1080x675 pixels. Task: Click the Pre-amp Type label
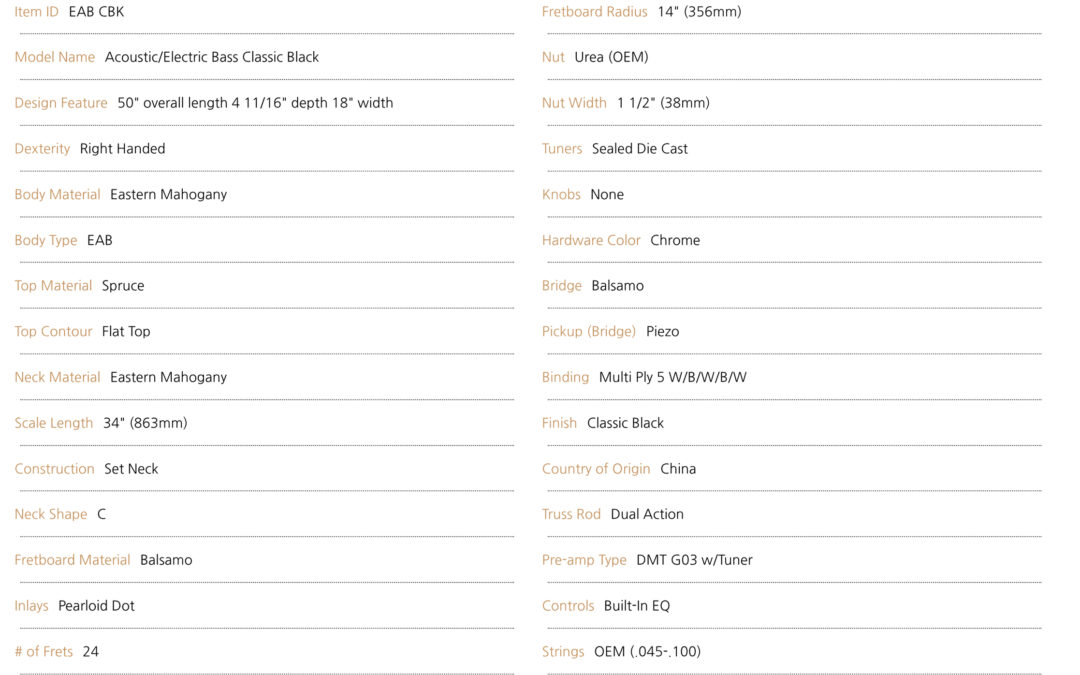584,560
